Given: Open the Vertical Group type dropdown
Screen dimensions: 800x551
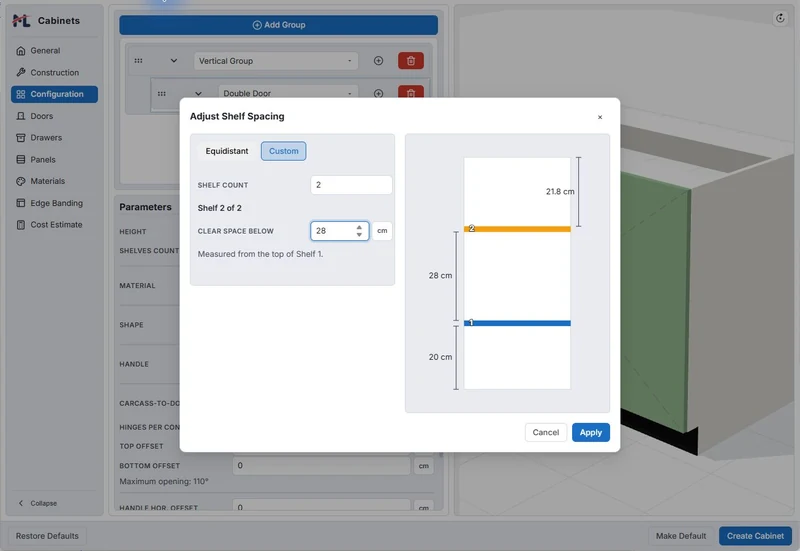Looking at the screenshot, I should coord(276,61).
